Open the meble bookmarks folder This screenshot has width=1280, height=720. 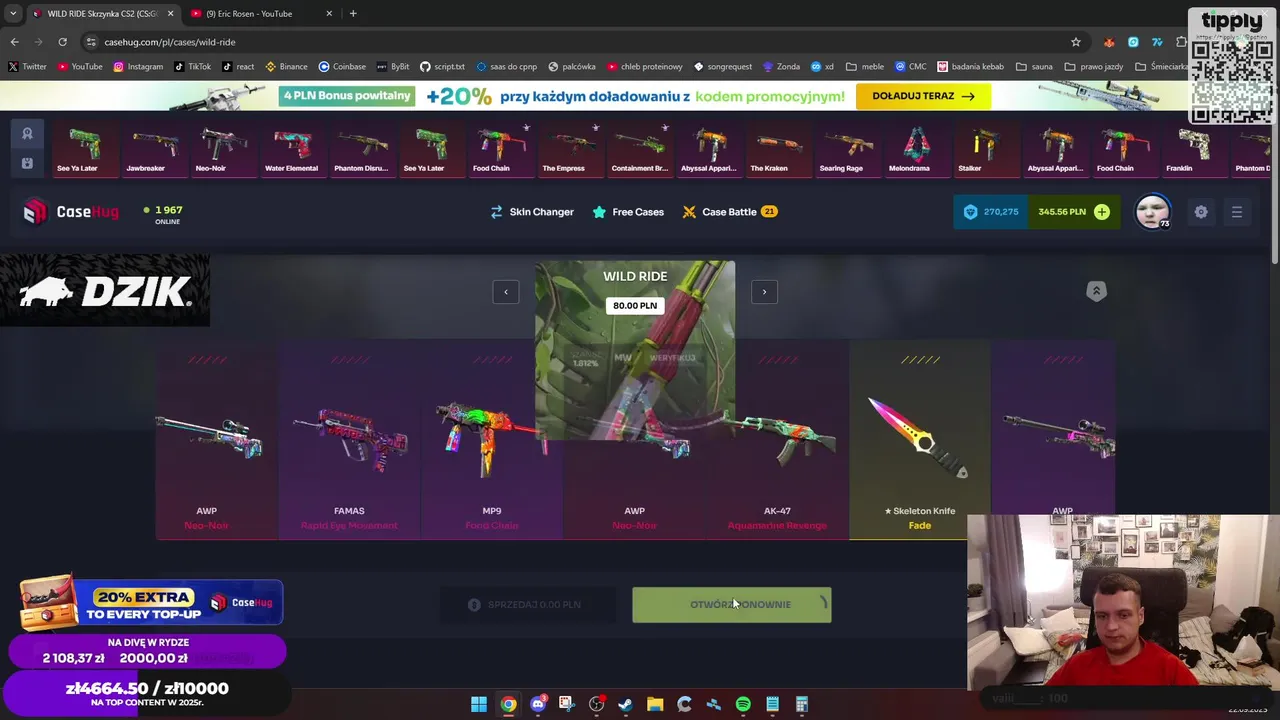(x=865, y=67)
